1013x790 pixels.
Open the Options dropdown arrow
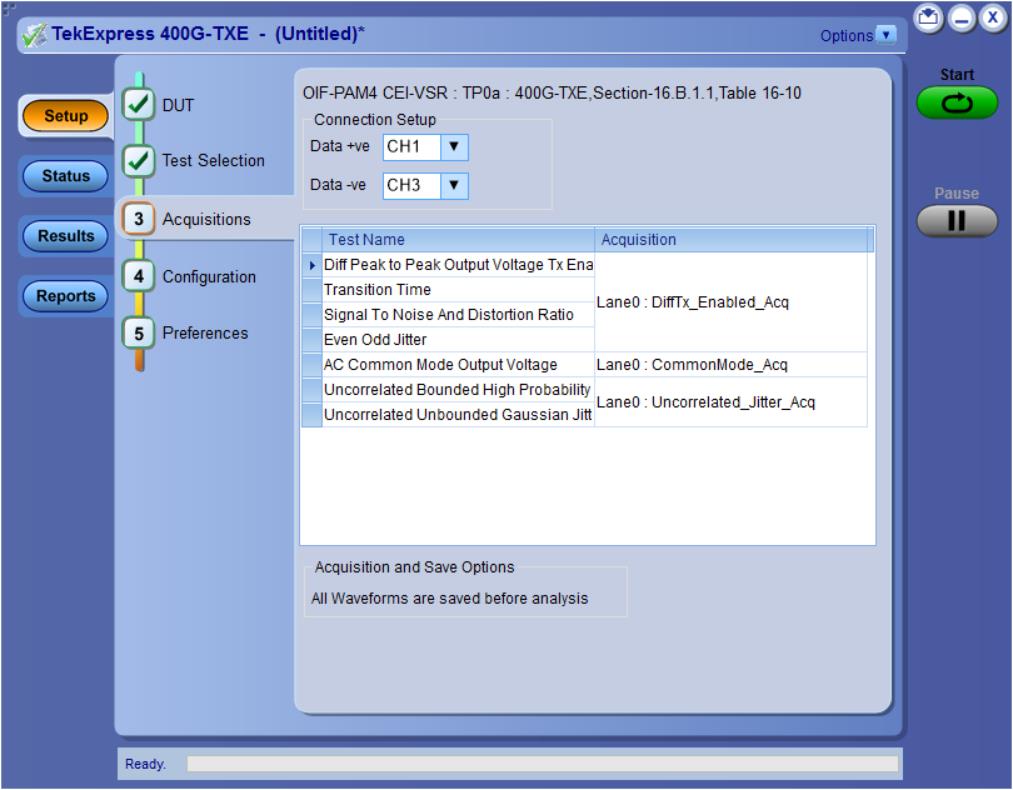coord(886,36)
